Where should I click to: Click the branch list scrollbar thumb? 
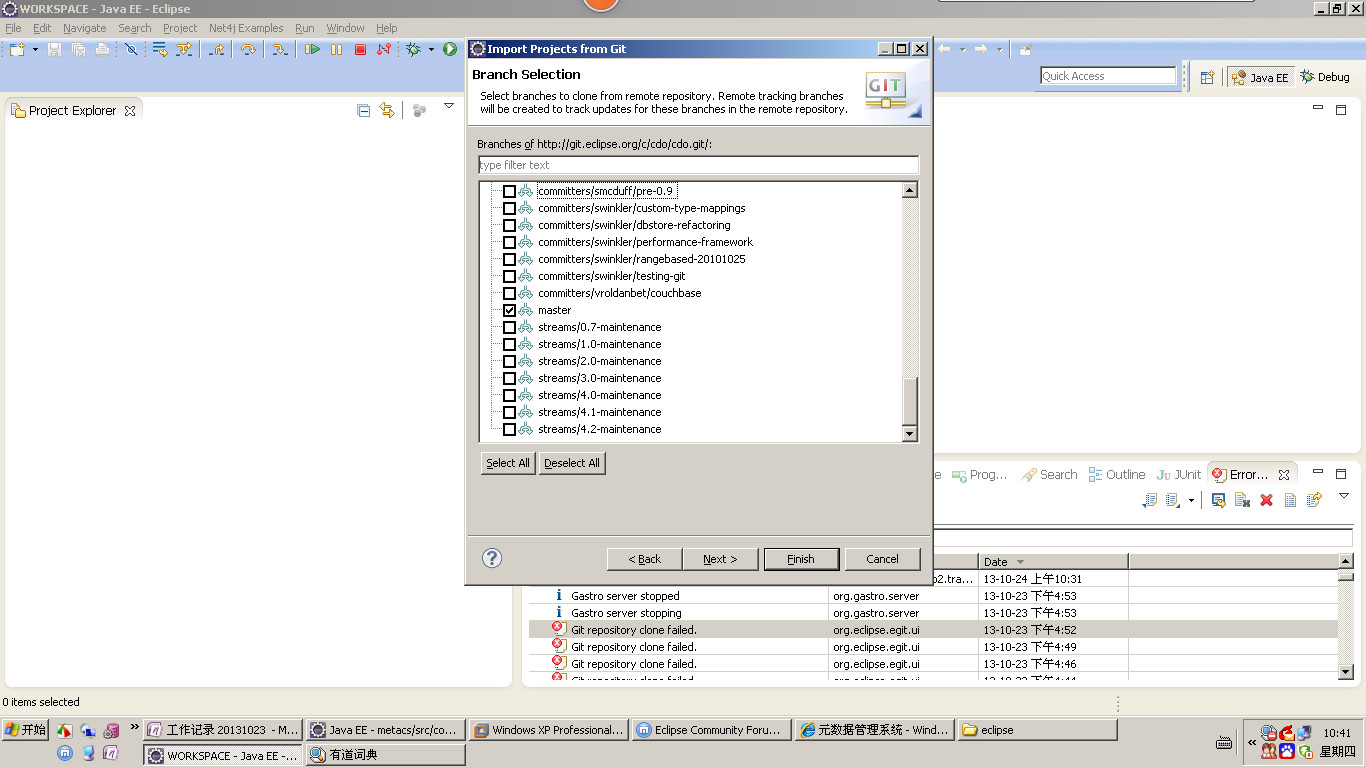pyautogui.click(x=909, y=402)
